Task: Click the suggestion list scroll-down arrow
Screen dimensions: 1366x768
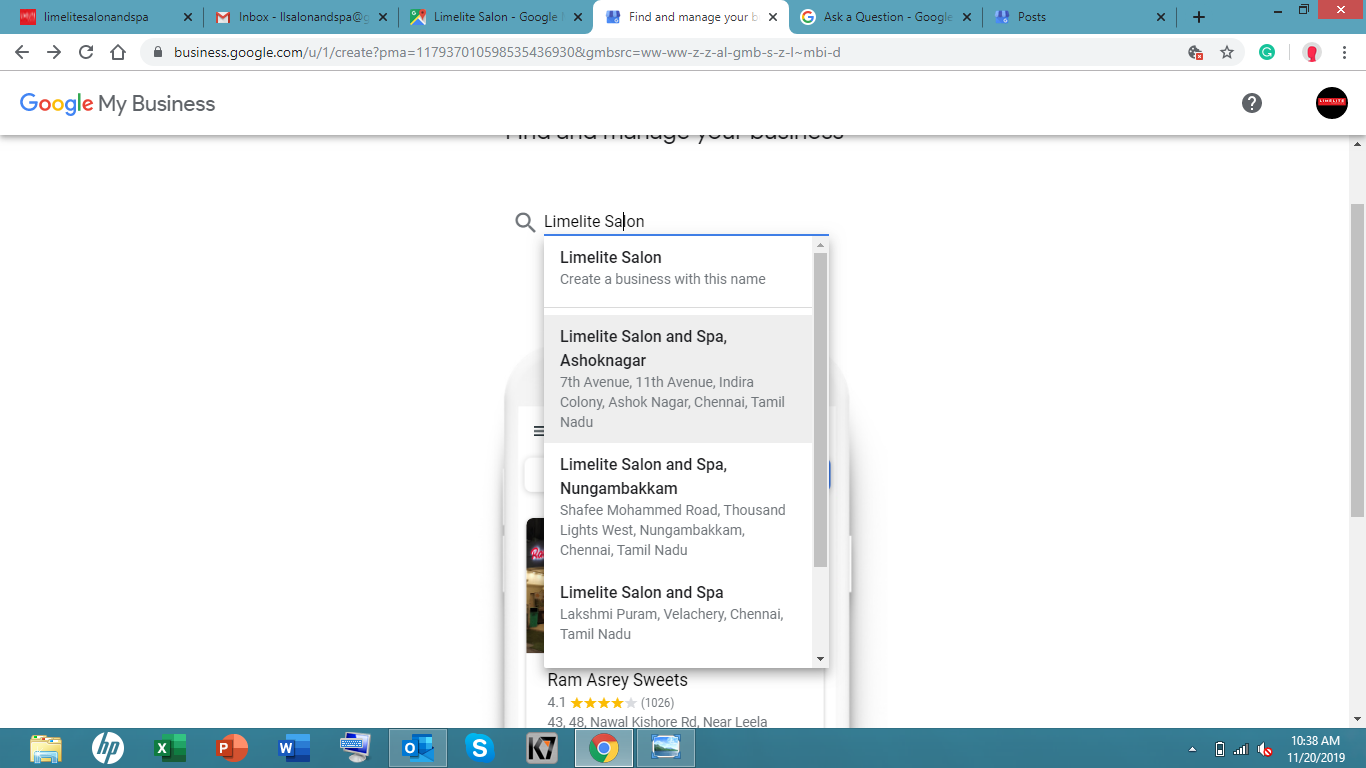Action: tap(821, 659)
